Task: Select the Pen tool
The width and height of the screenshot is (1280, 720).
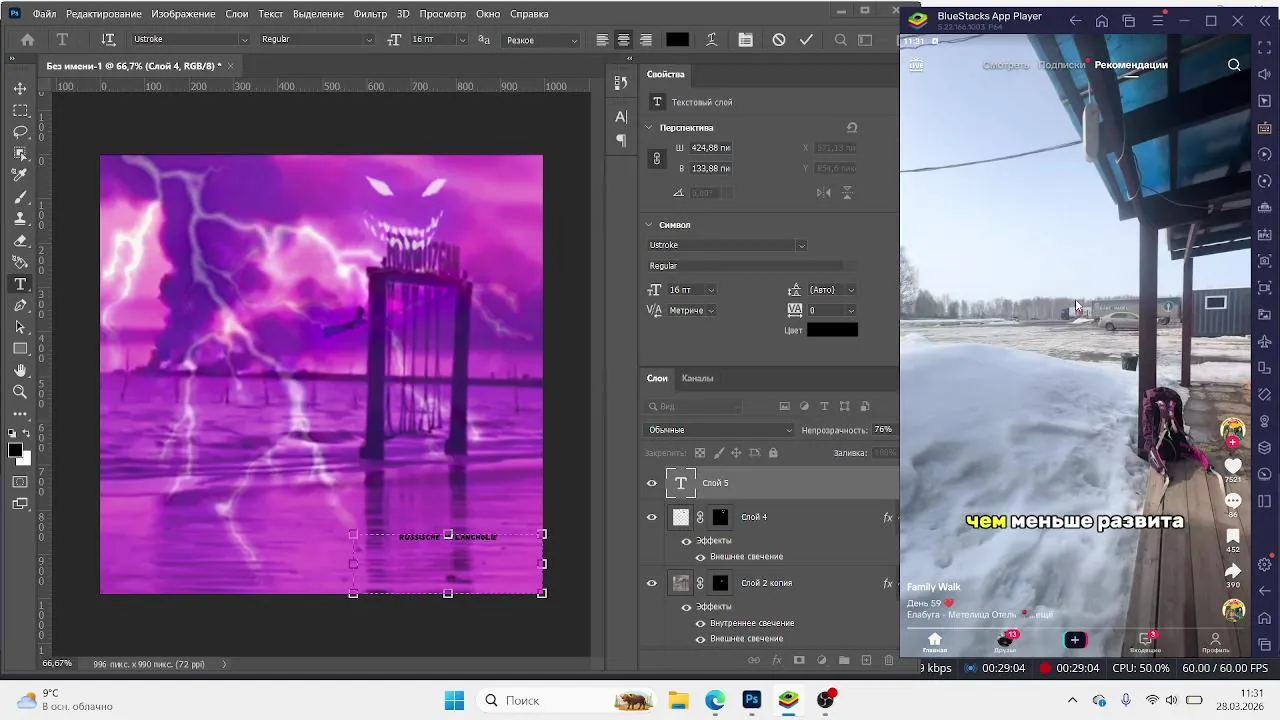Action: pyautogui.click(x=20, y=305)
